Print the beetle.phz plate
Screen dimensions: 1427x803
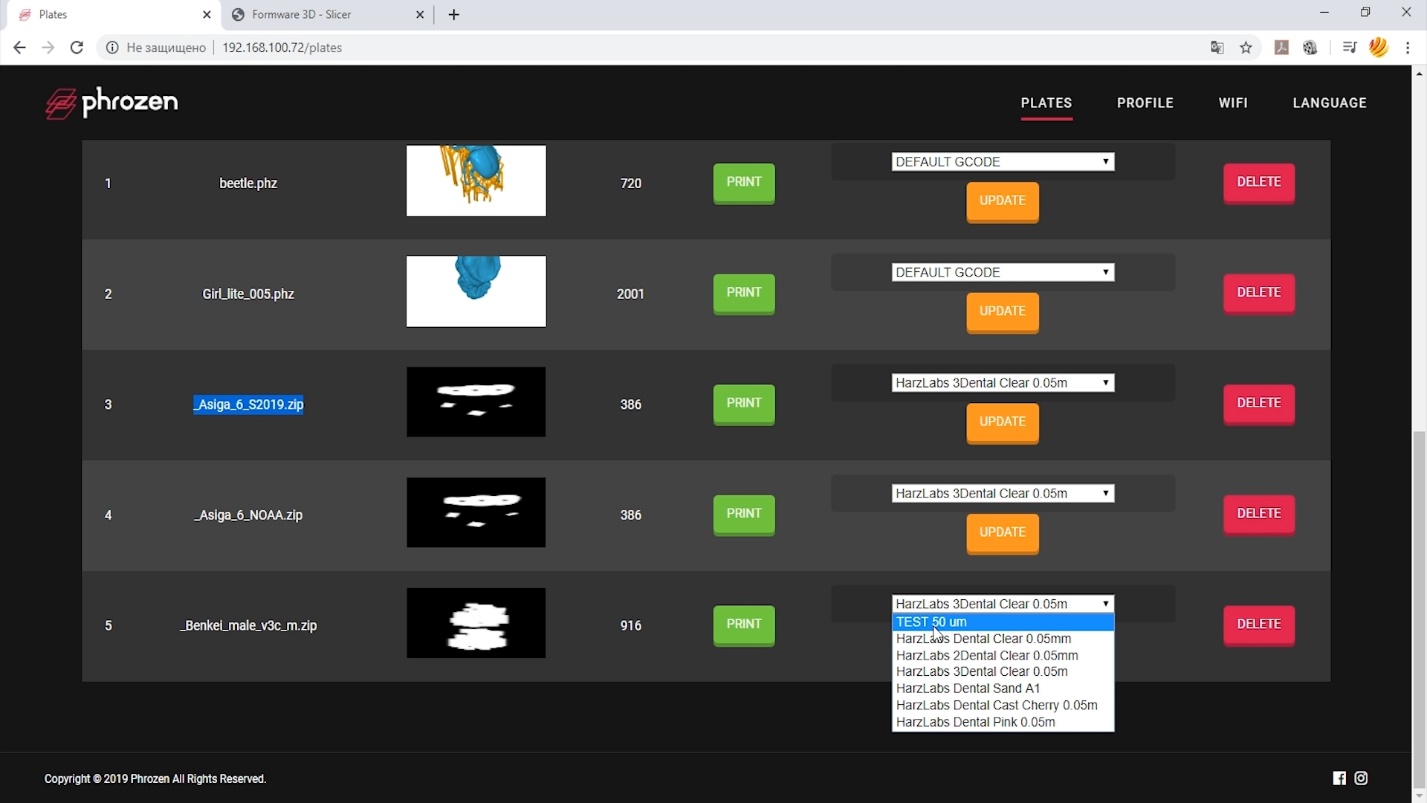tap(744, 183)
